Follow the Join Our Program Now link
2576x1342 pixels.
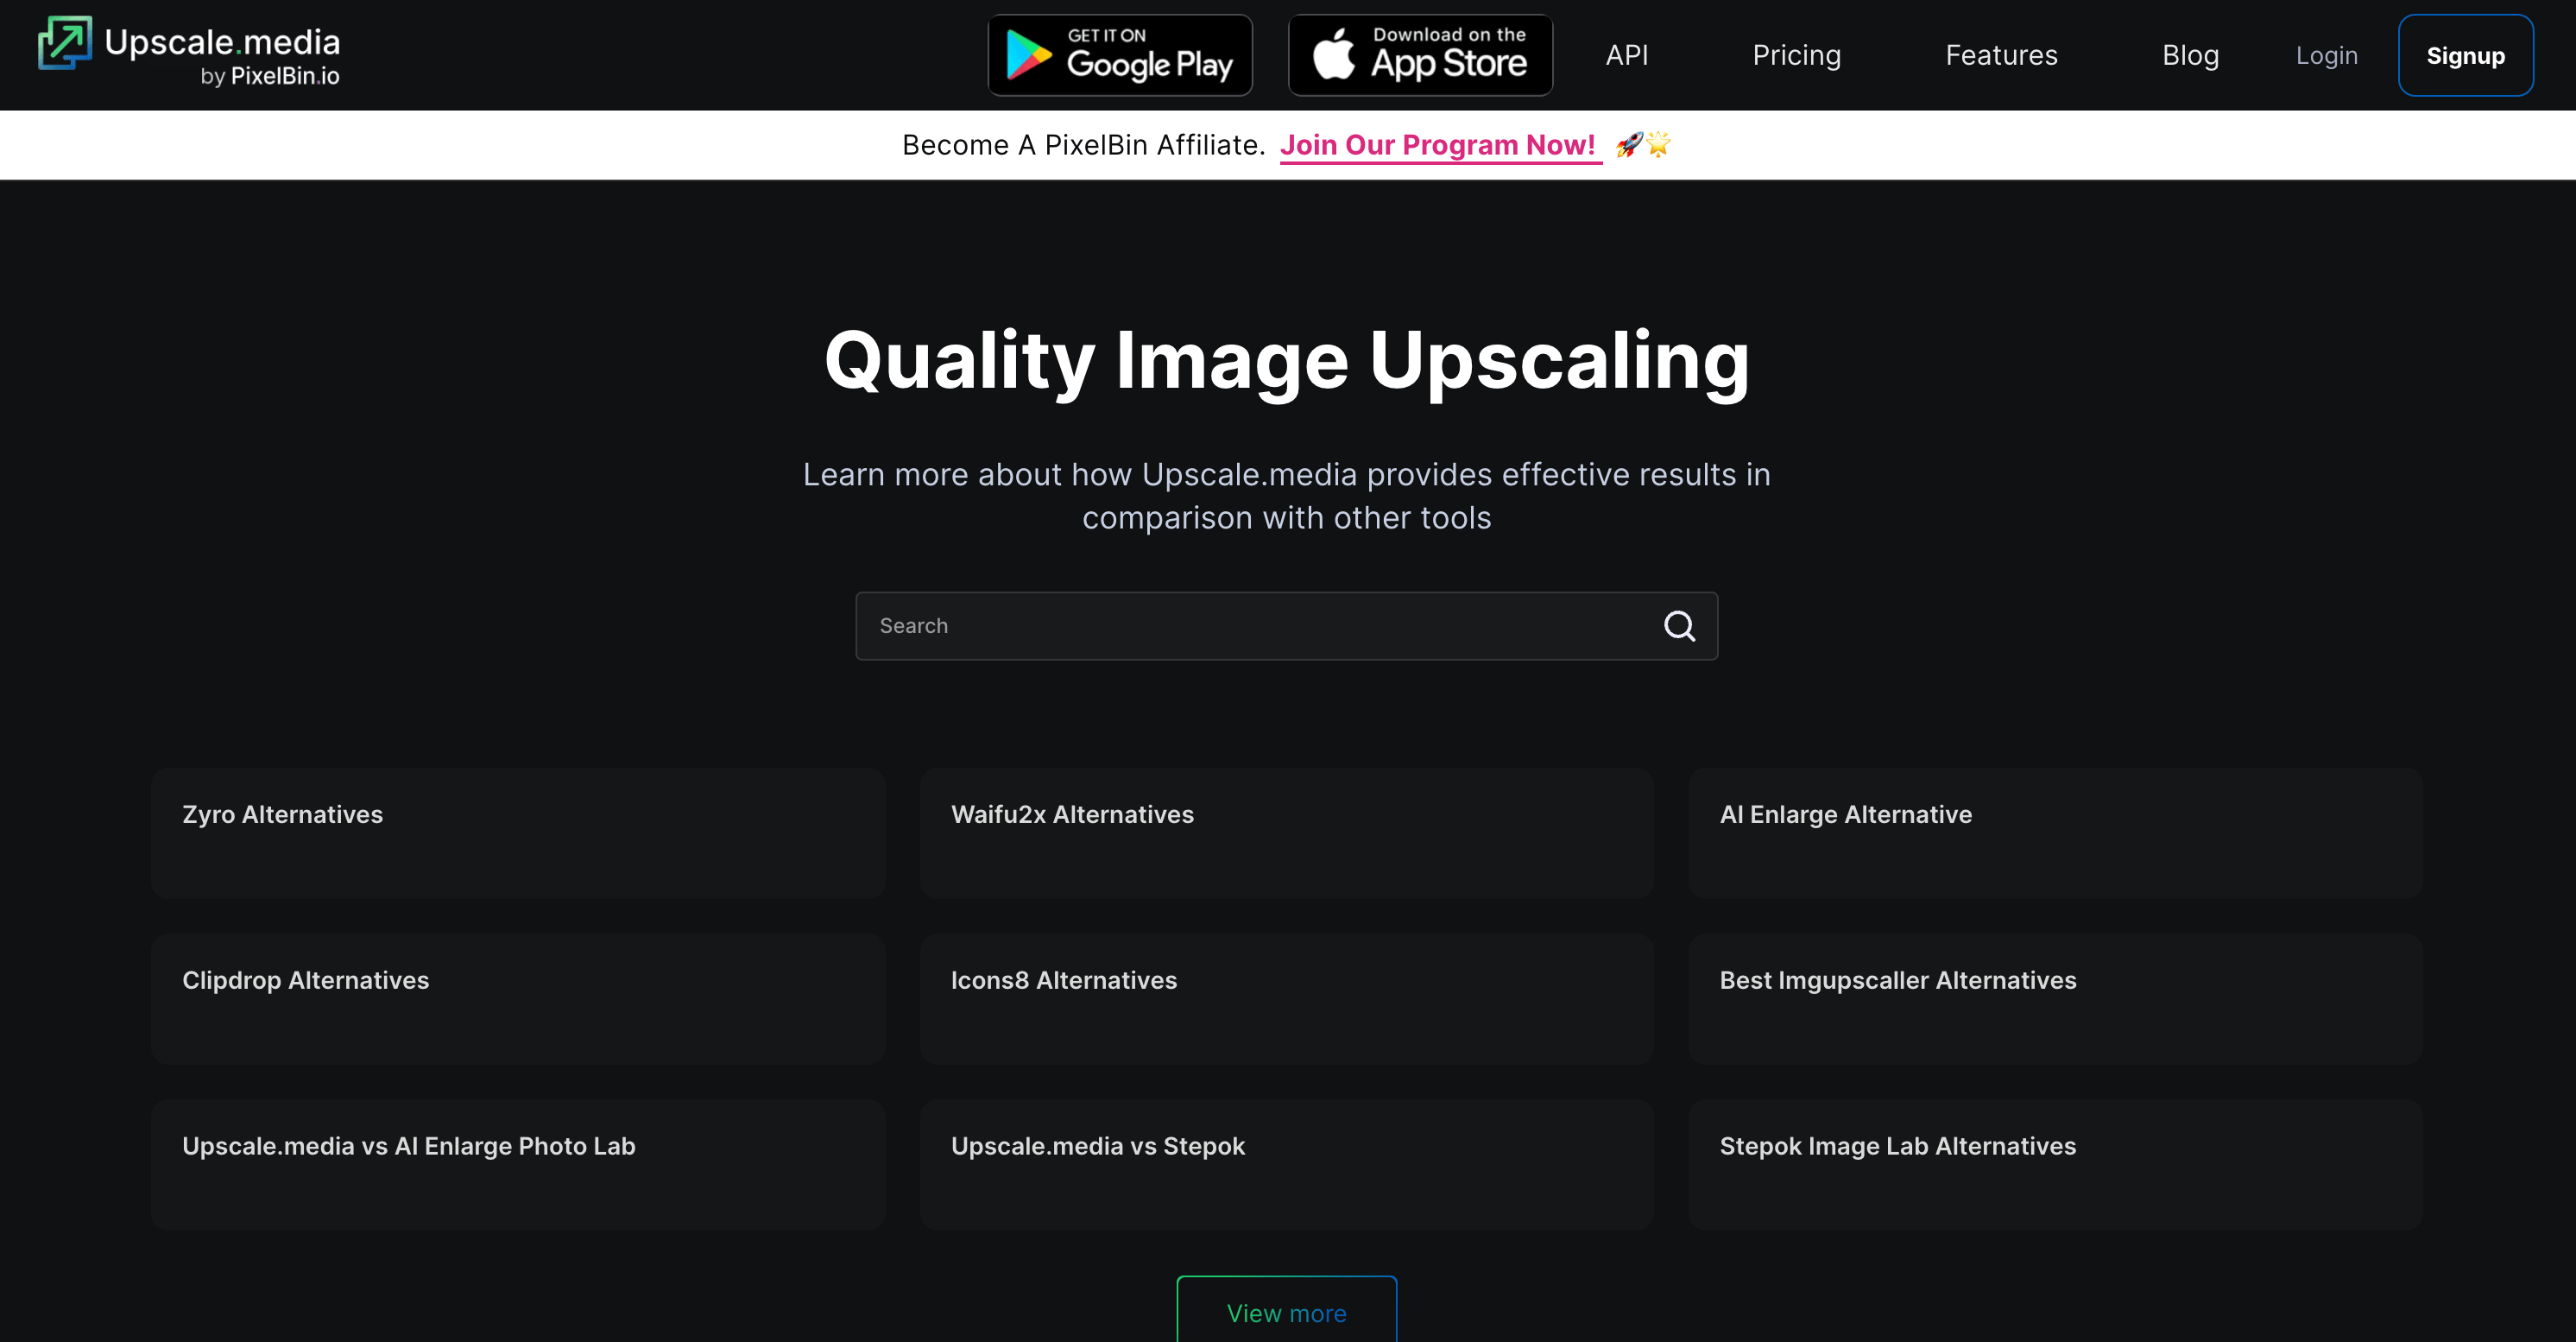pyautogui.click(x=1438, y=145)
